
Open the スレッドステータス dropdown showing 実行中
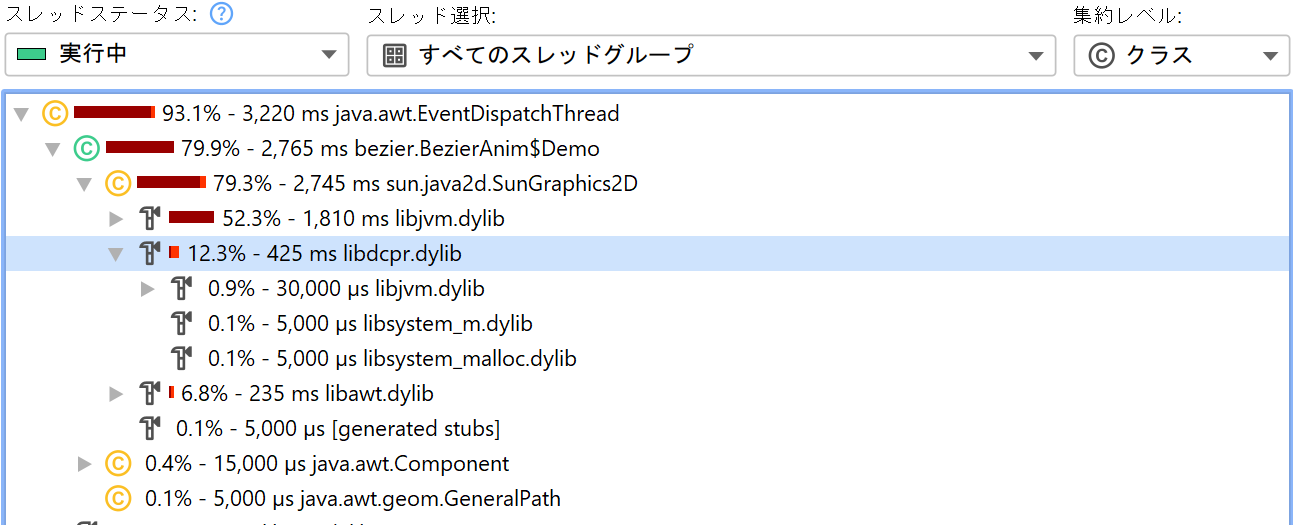point(177,55)
